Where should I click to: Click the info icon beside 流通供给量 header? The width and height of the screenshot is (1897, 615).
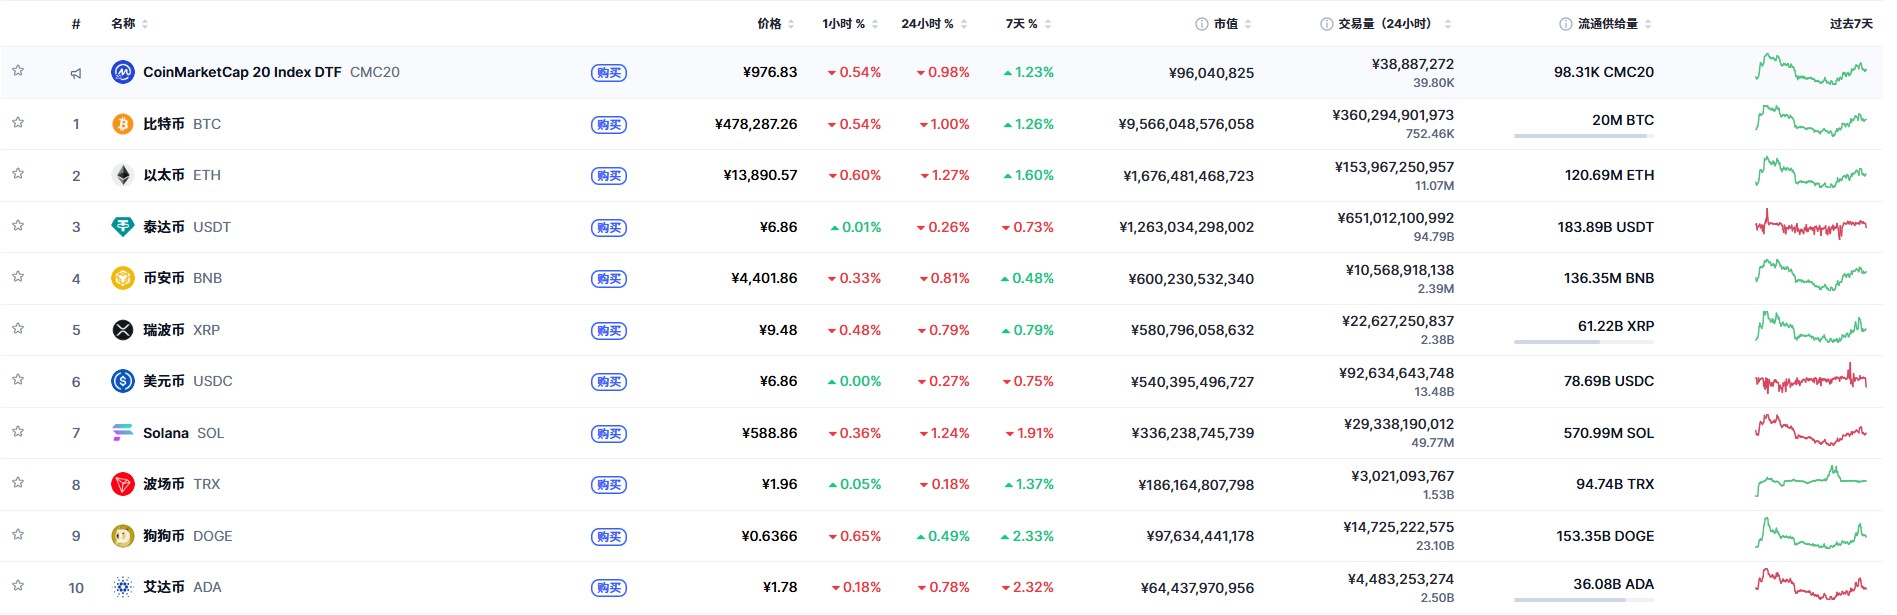1566,24
